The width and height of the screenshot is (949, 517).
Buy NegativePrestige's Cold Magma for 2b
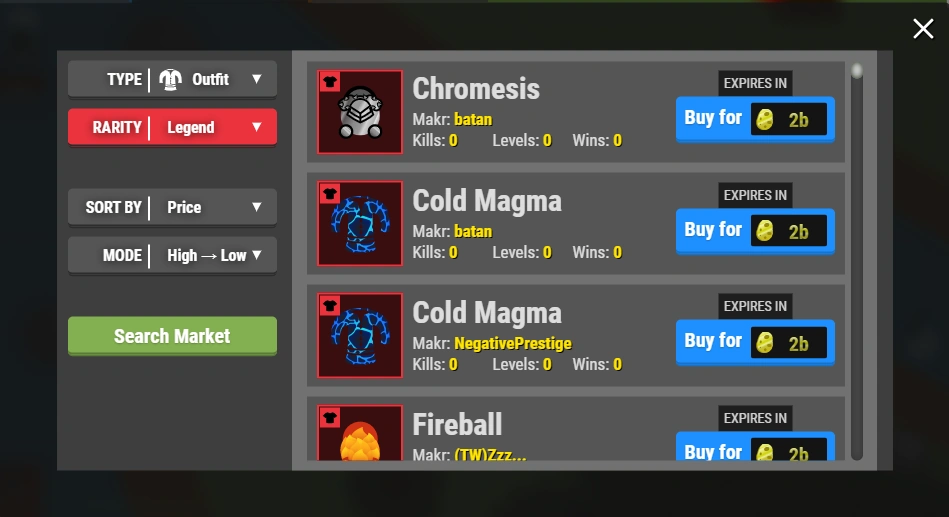click(755, 342)
